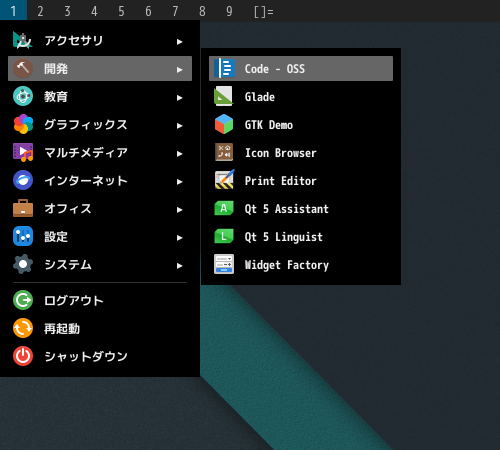The image size is (500, 450).
Task: Expand the 開発 submenu arrow
Action: [180, 70]
